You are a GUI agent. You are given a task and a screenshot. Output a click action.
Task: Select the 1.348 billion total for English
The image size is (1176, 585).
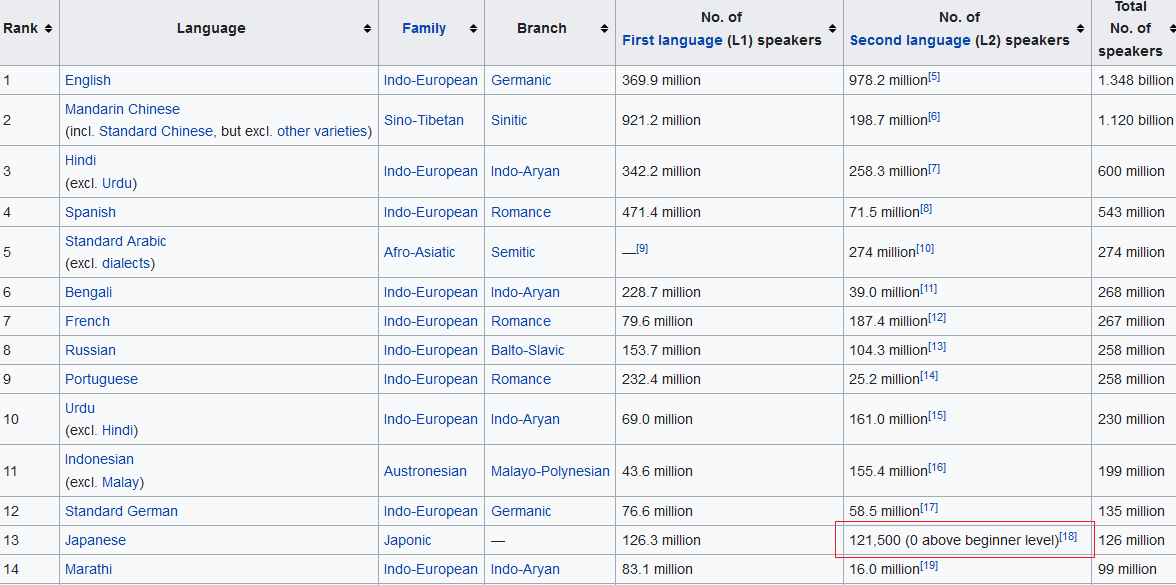coord(1136,80)
